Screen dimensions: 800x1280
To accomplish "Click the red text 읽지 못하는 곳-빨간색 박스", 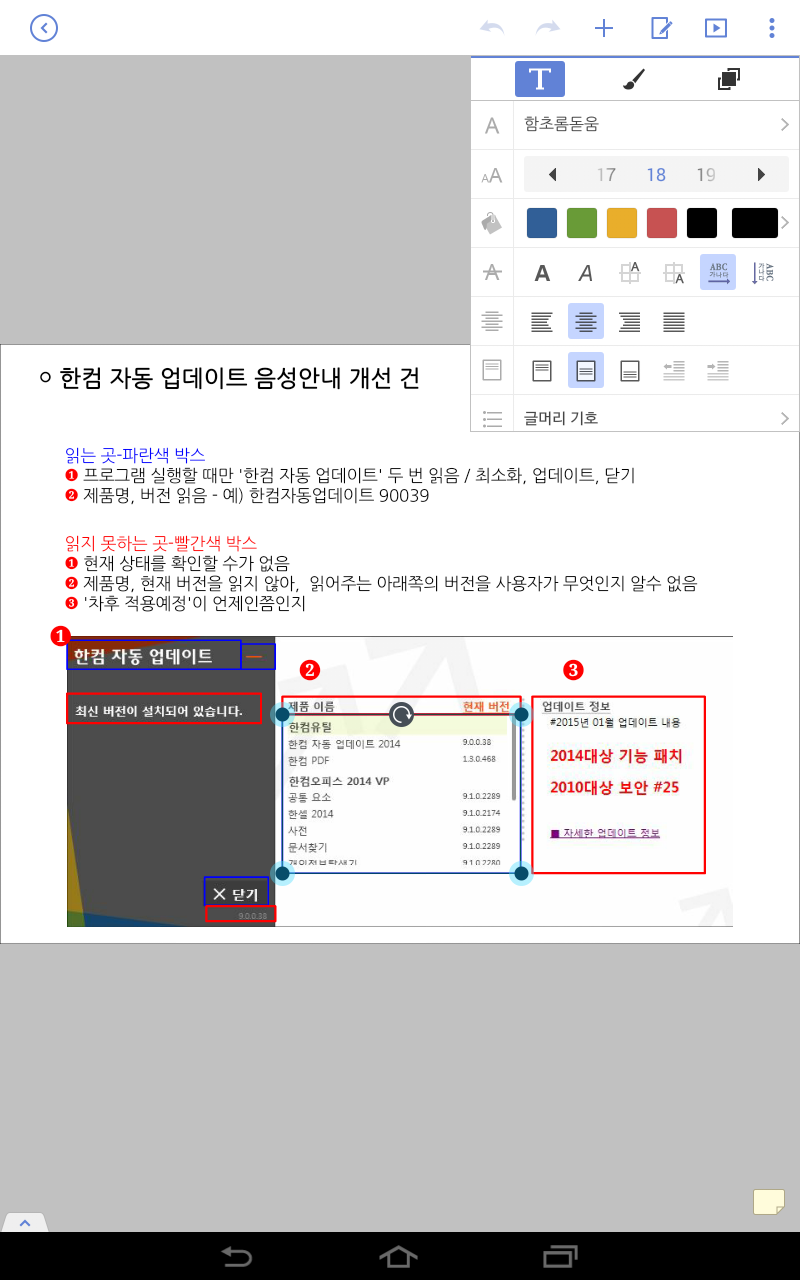I will [x=161, y=543].
